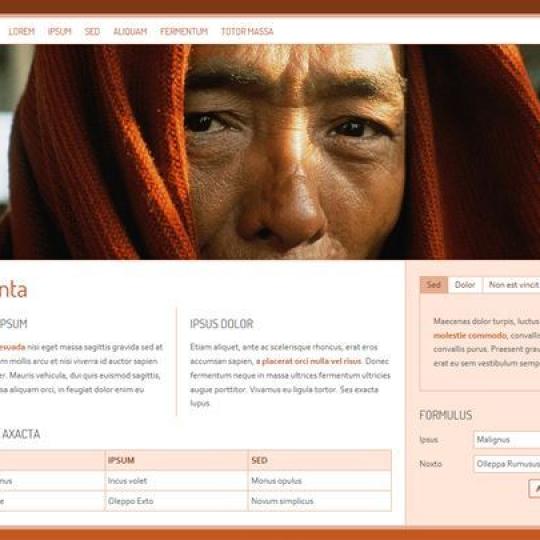The image size is (540, 540).
Task: Navigate to FERMENTUM in the top menu
Action: pyautogui.click(x=184, y=31)
